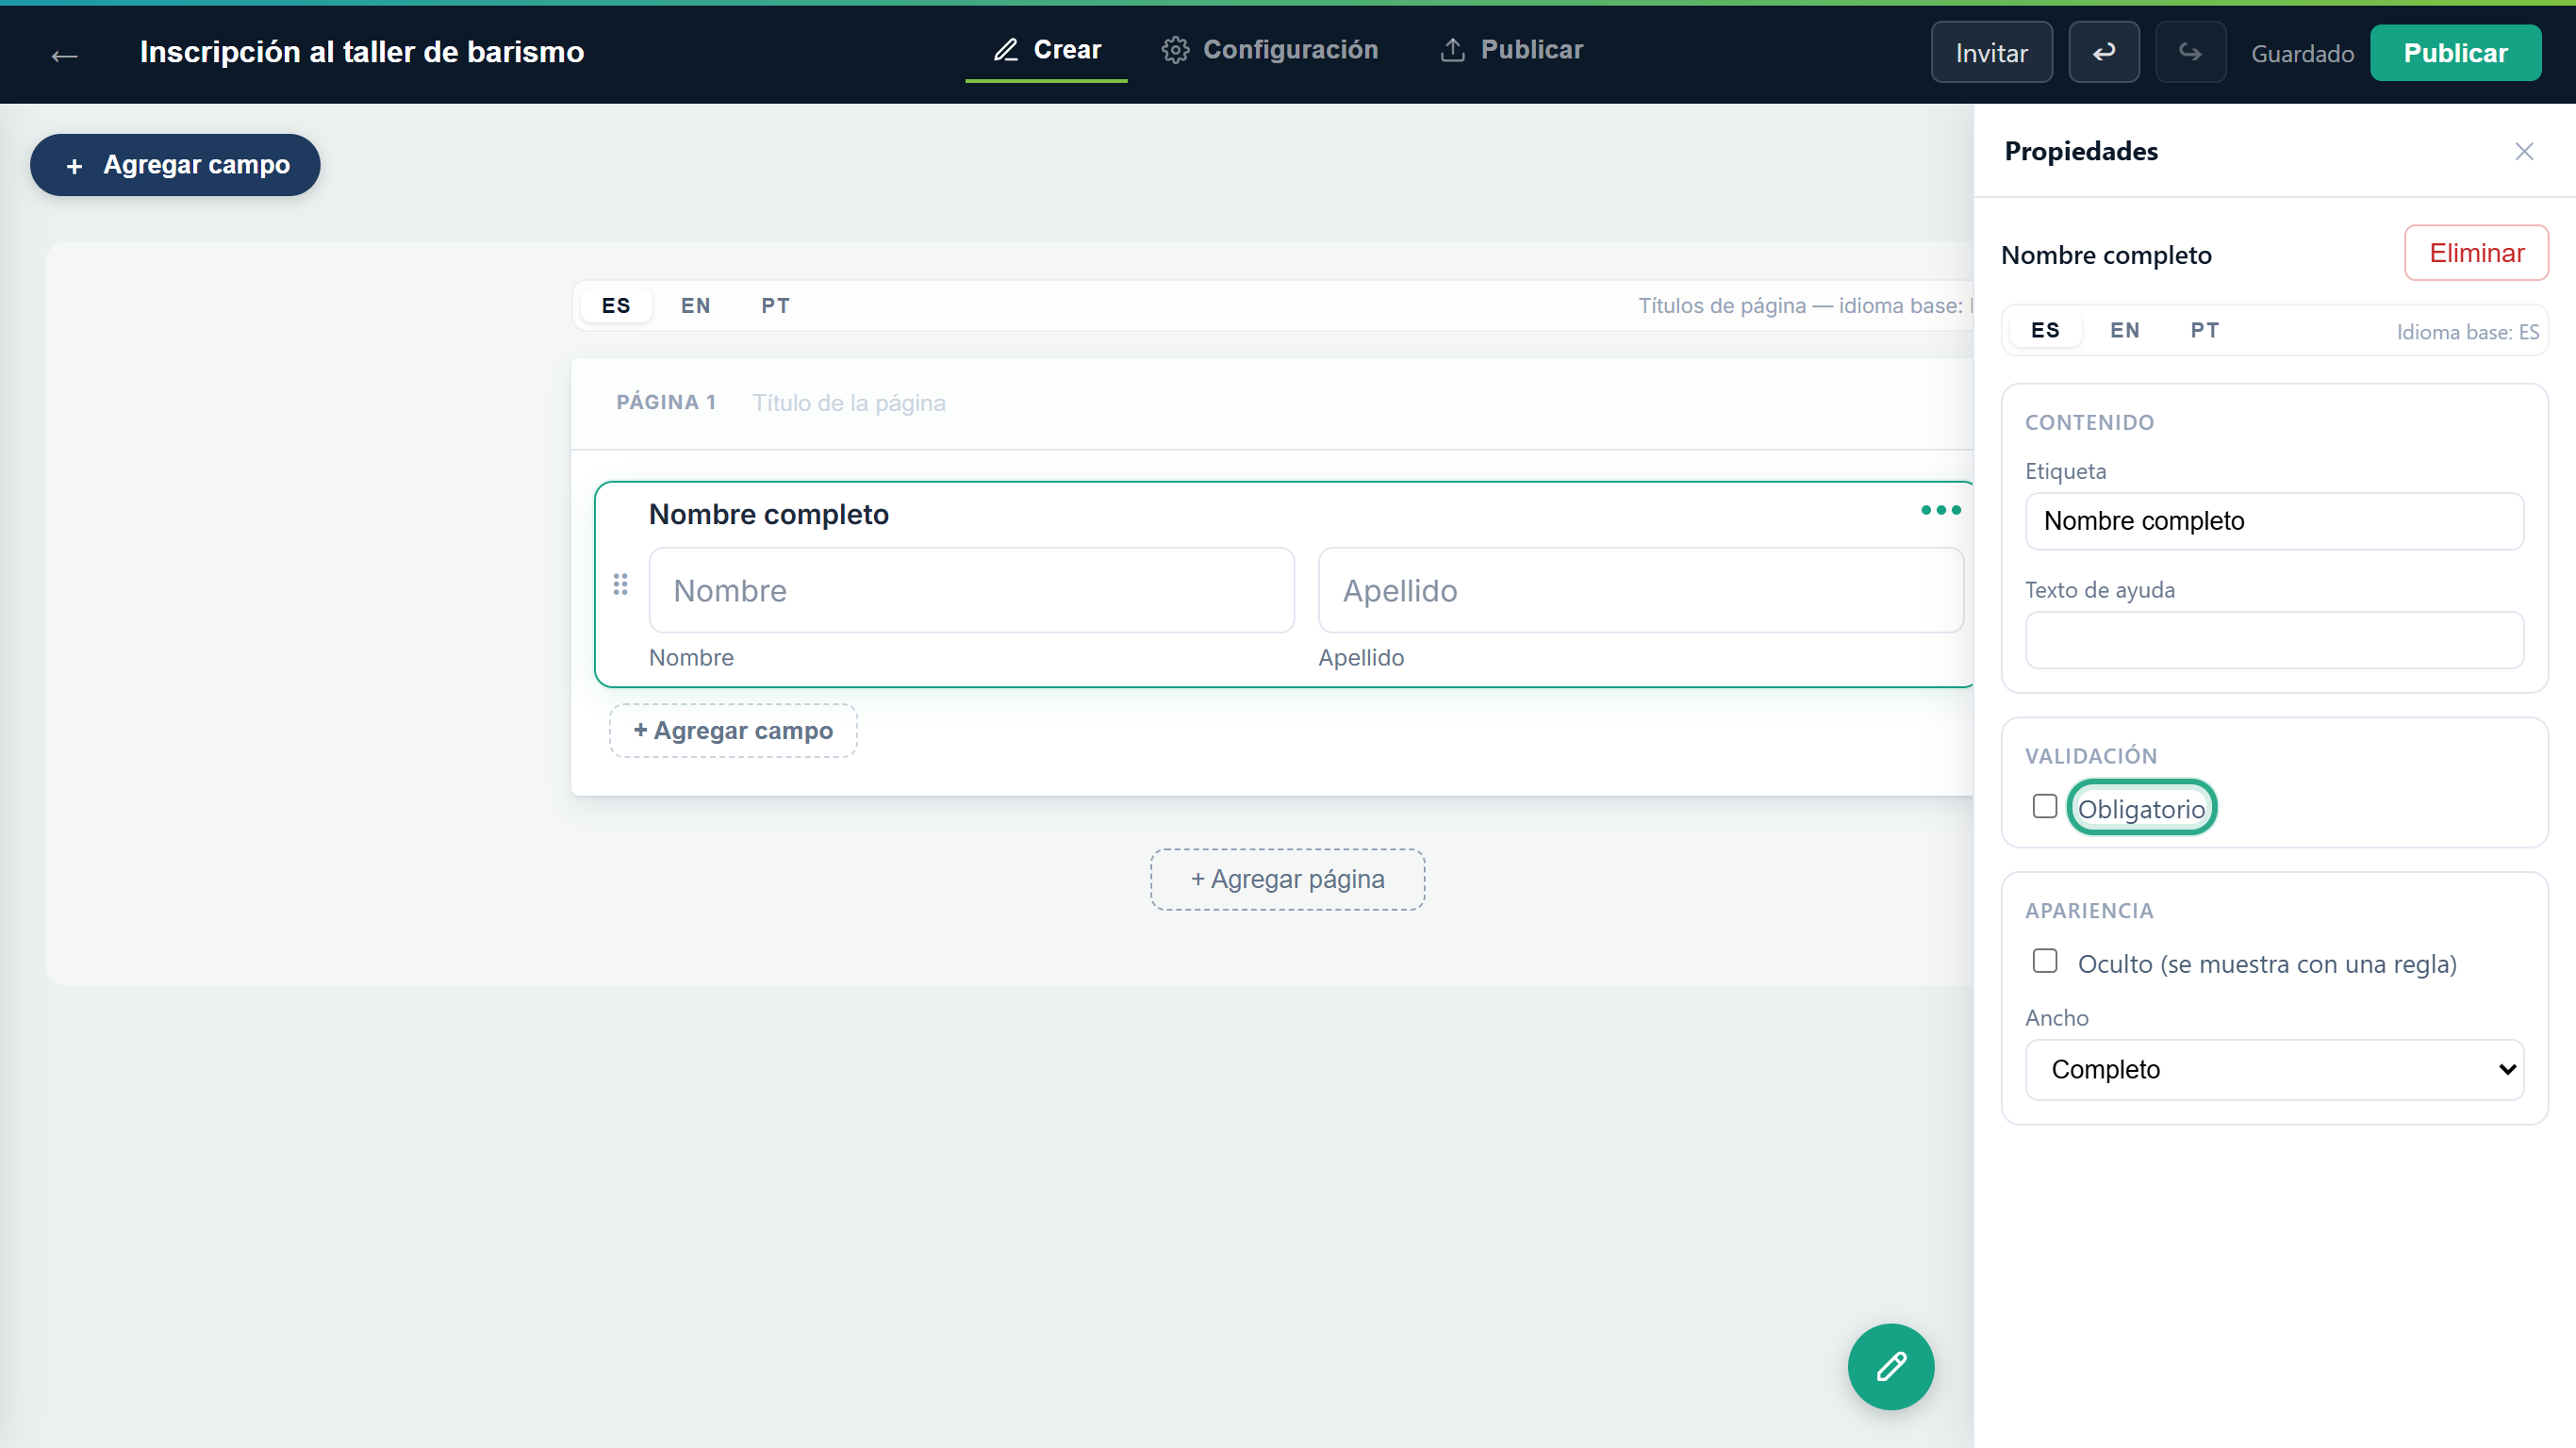Screen dimensions: 2576x1448
Task: Select PT tab above page titles
Action: (775, 305)
